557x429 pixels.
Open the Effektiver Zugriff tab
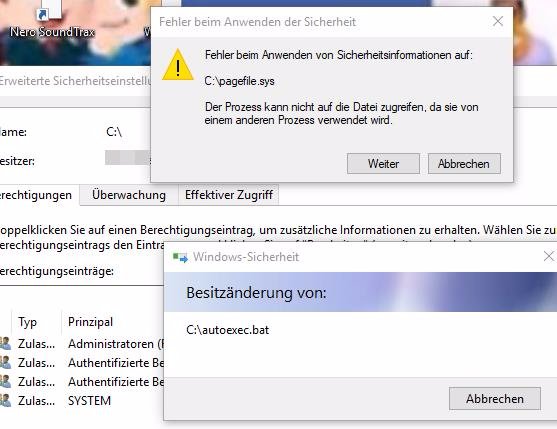pos(229,195)
